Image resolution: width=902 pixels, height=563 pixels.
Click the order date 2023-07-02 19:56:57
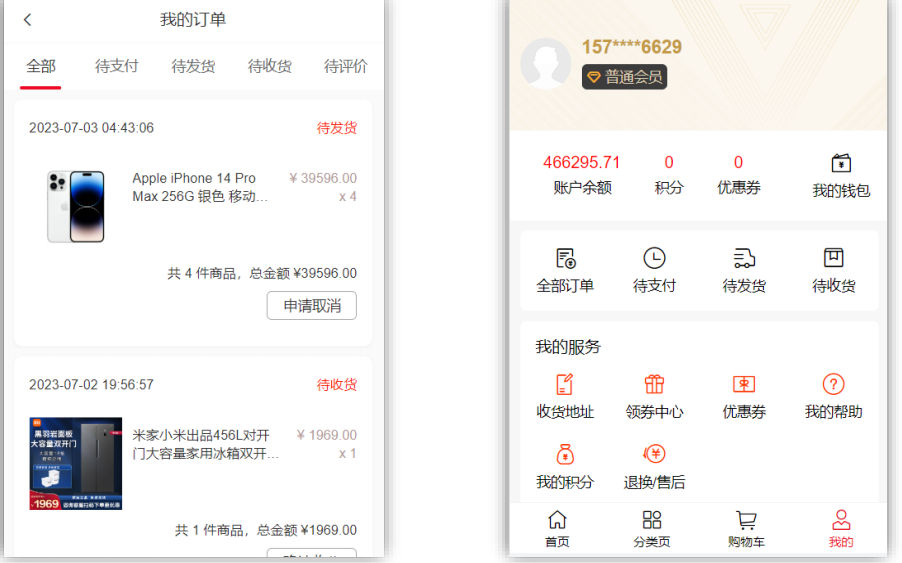[x=91, y=384]
